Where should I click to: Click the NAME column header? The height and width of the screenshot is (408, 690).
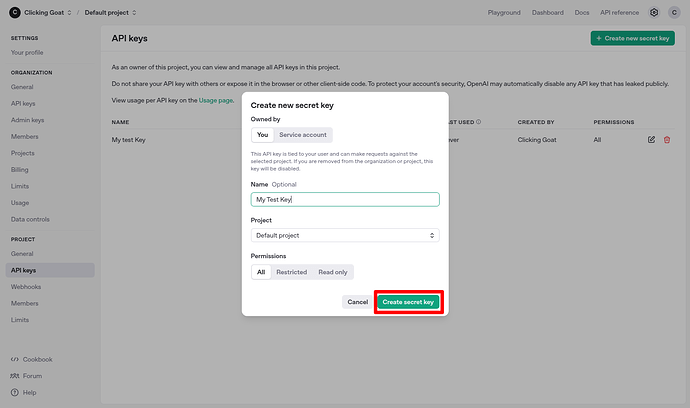click(x=120, y=122)
